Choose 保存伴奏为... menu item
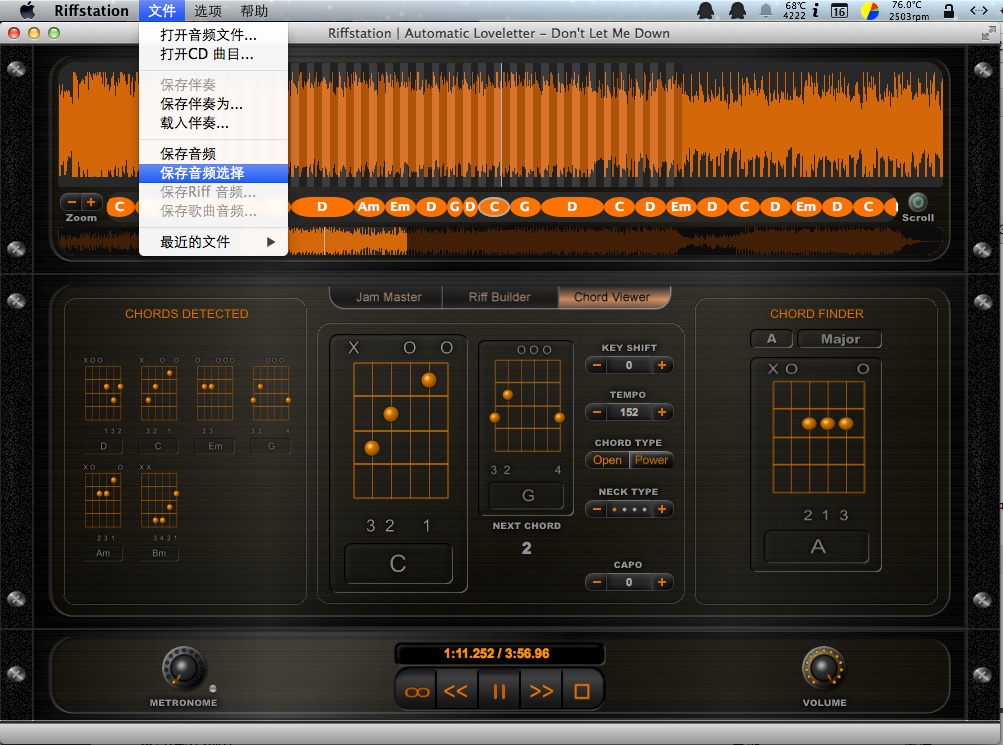The width and height of the screenshot is (1003, 745). tap(213, 104)
